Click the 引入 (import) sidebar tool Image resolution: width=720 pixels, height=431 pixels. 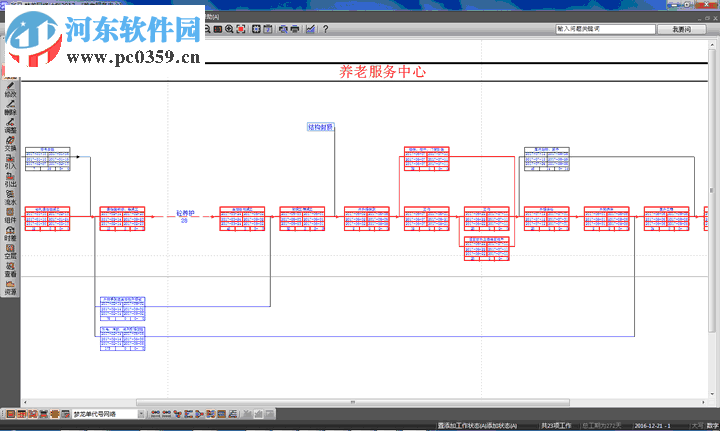pos(10,161)
